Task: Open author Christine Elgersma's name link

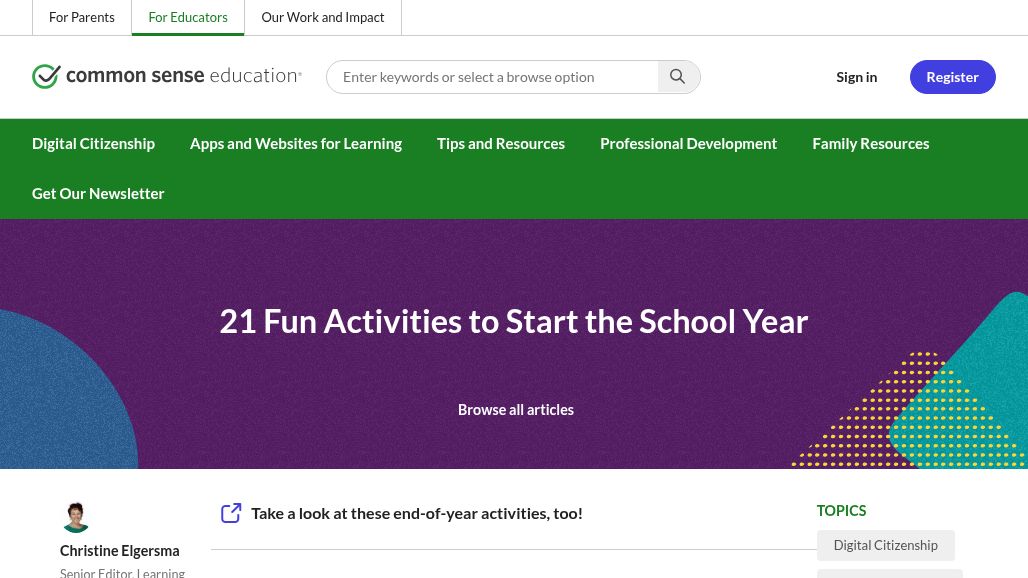Action: tap(119, 550)
